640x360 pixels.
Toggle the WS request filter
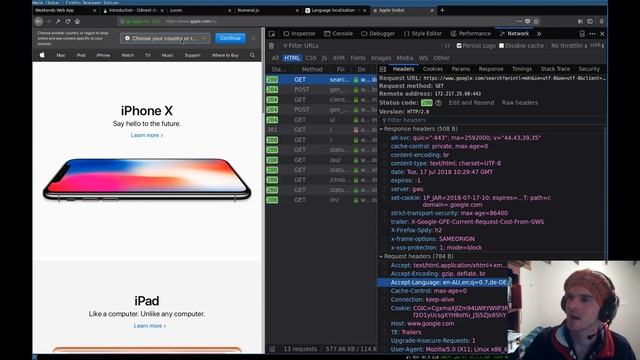pyautogui.click(x=423, y=58)
